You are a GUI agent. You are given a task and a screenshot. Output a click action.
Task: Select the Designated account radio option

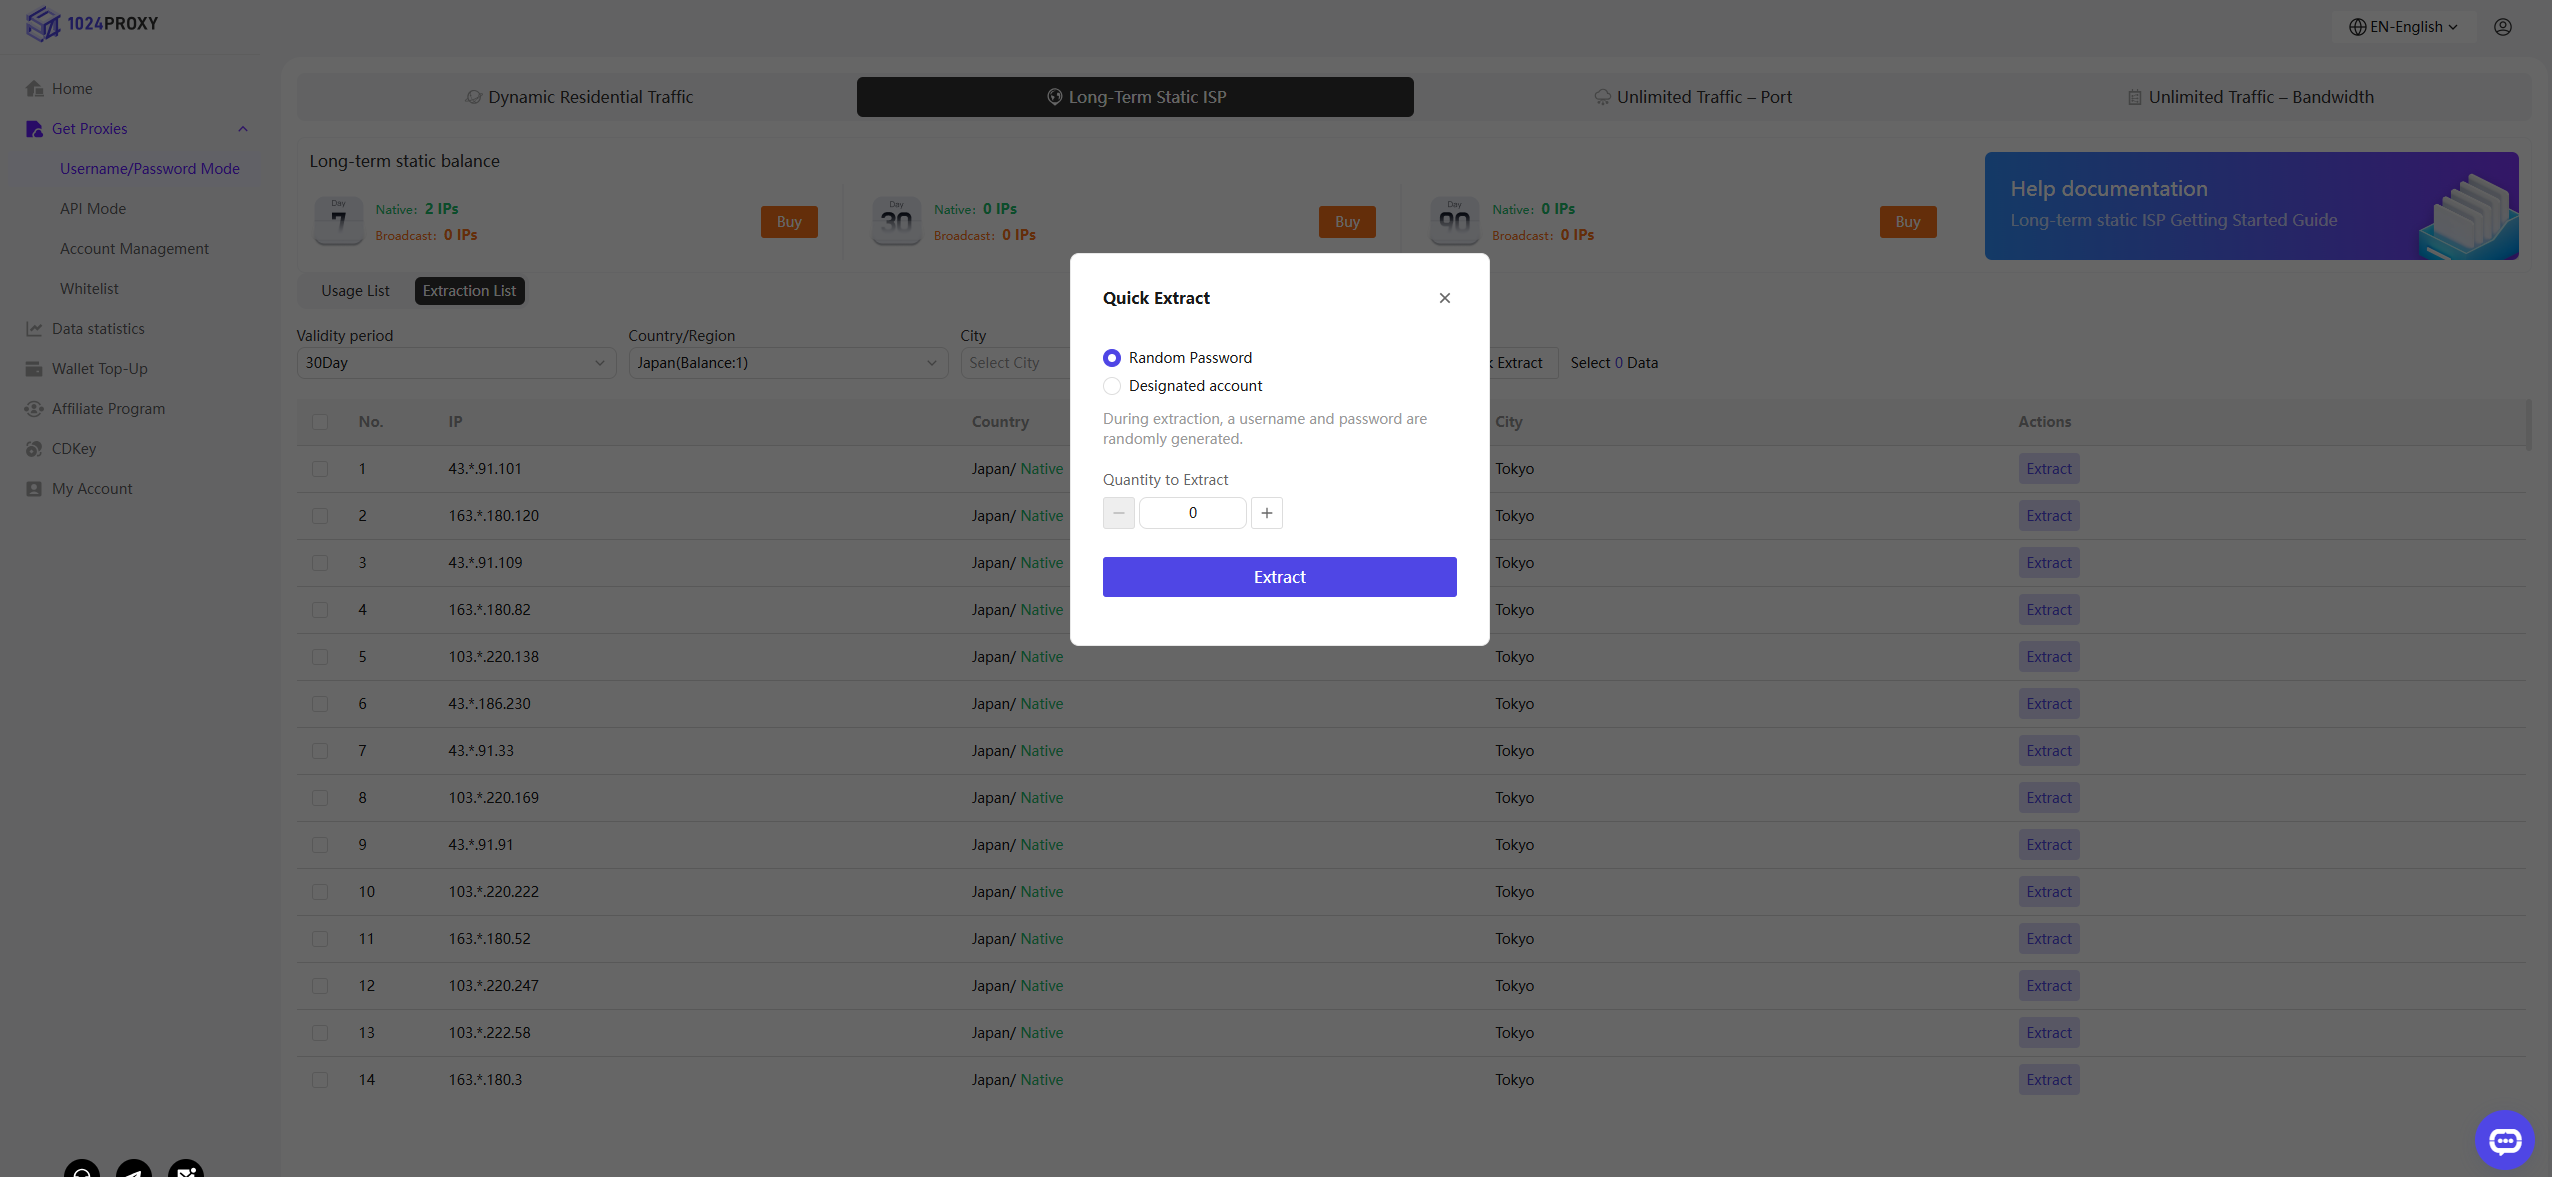(1112, 386)
